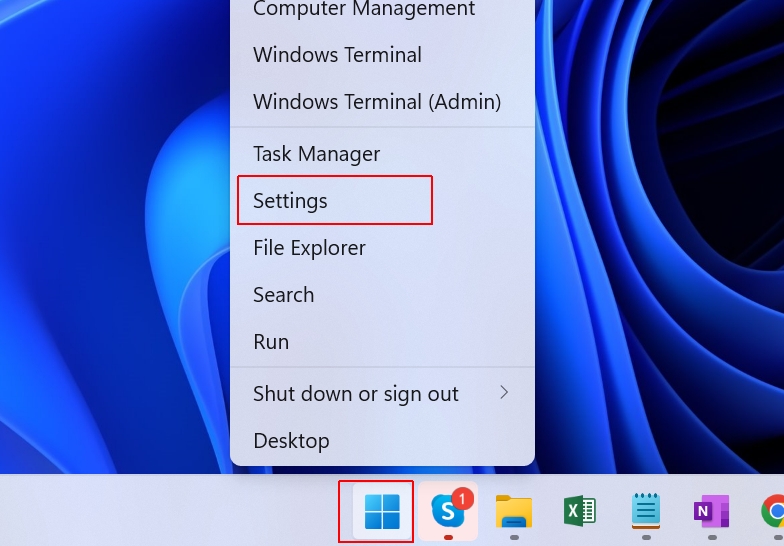Choose Search in the menu
This screenshot has height=546, width=784.
click(382, 294)
